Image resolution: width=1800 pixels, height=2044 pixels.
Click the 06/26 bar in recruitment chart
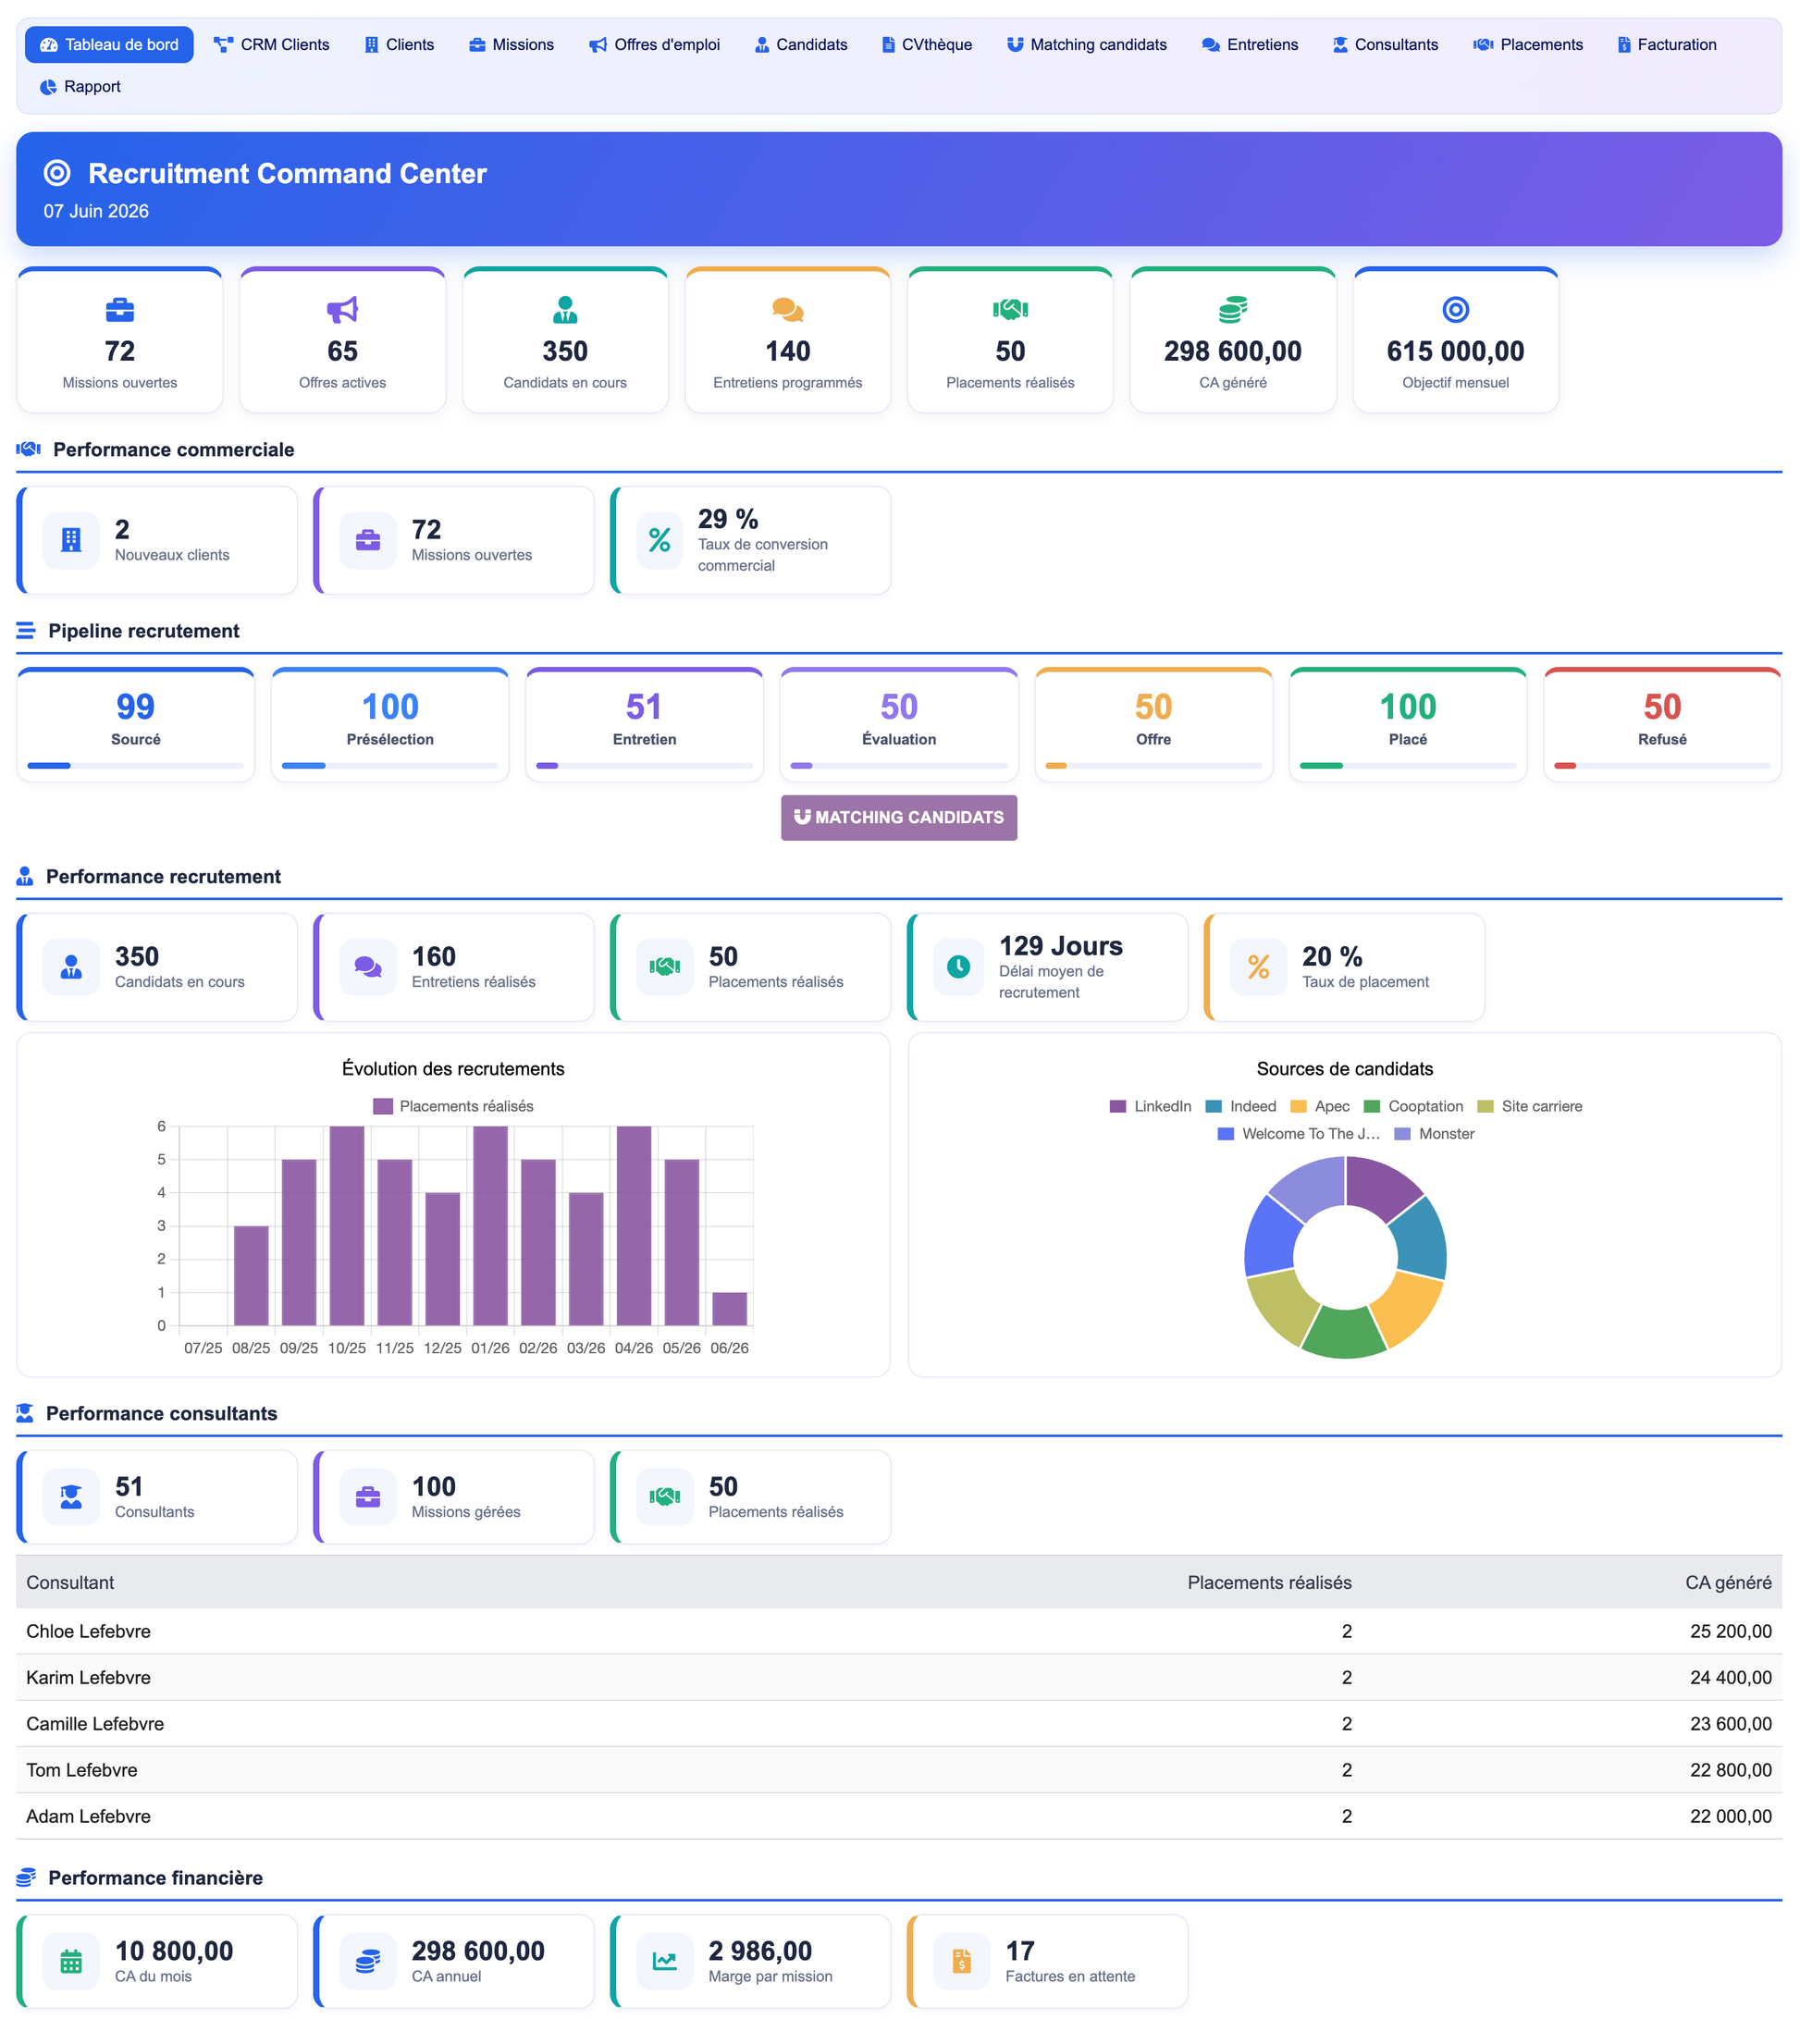pyautogui.click(x=730, y=1309)
